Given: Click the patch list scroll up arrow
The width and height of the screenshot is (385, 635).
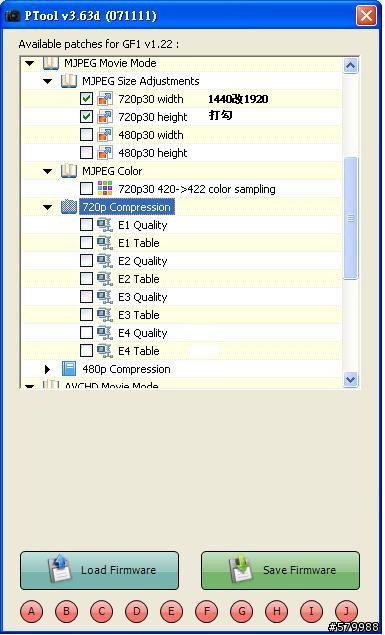Looking at the screenshot, I should click(350, 65).
